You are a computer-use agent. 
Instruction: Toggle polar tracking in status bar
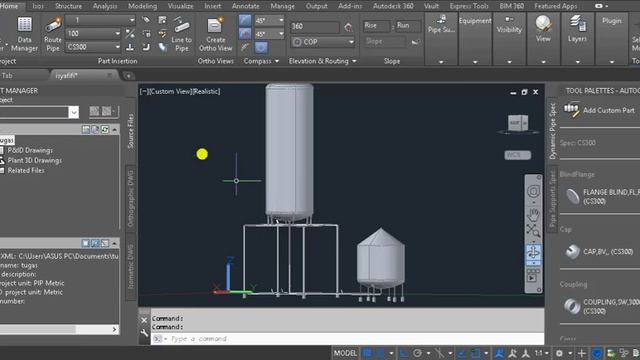tap(417, 353)
